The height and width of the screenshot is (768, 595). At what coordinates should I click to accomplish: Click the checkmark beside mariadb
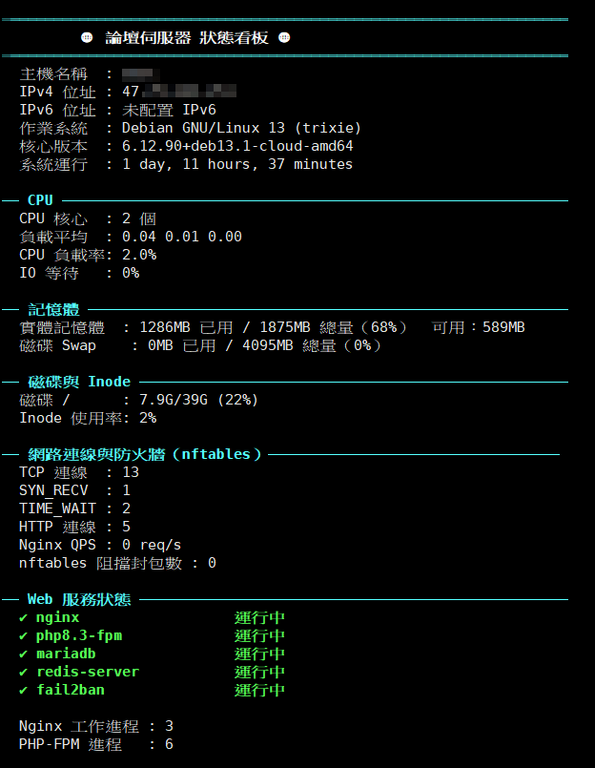(x=23, y=654)
